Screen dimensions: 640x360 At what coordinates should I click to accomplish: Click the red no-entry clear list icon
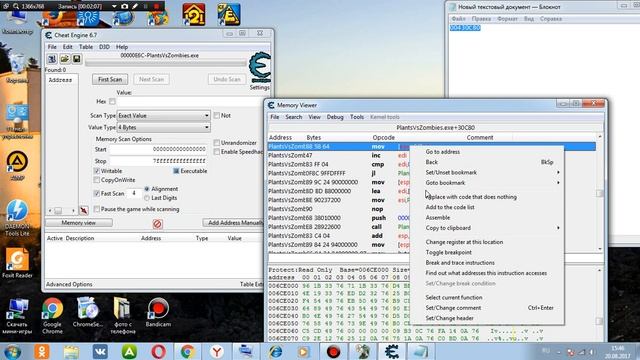(158, 224)
